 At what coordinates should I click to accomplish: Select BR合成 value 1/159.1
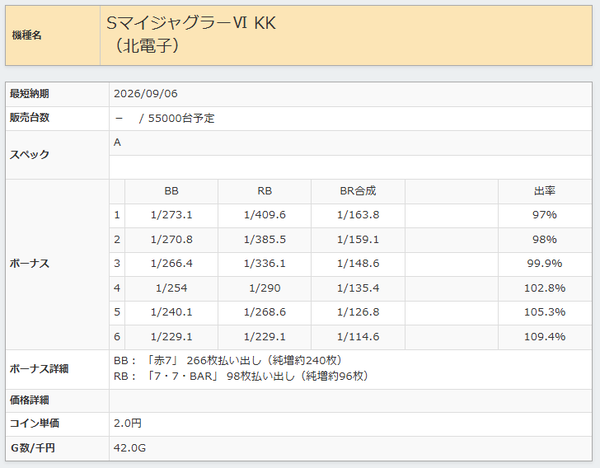[358, 240]
